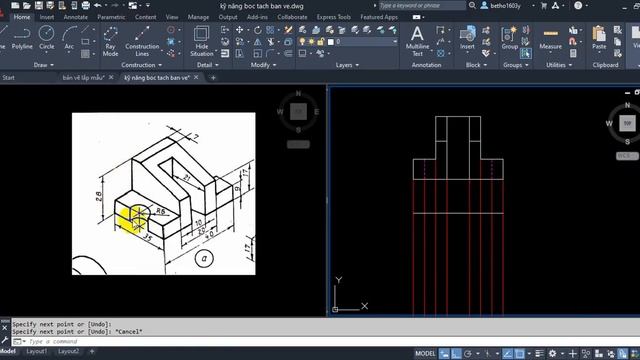Click the shopping cart icon
Image resolution: width=640 pixels, height=360 pixels.
[544, 6]
